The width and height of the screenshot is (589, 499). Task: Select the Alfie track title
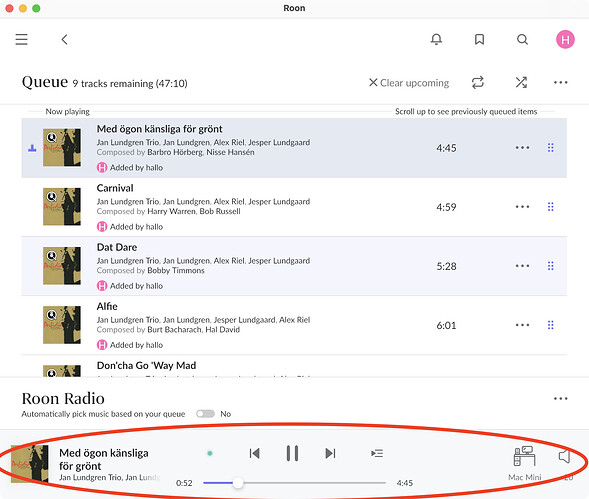(107, 306)
